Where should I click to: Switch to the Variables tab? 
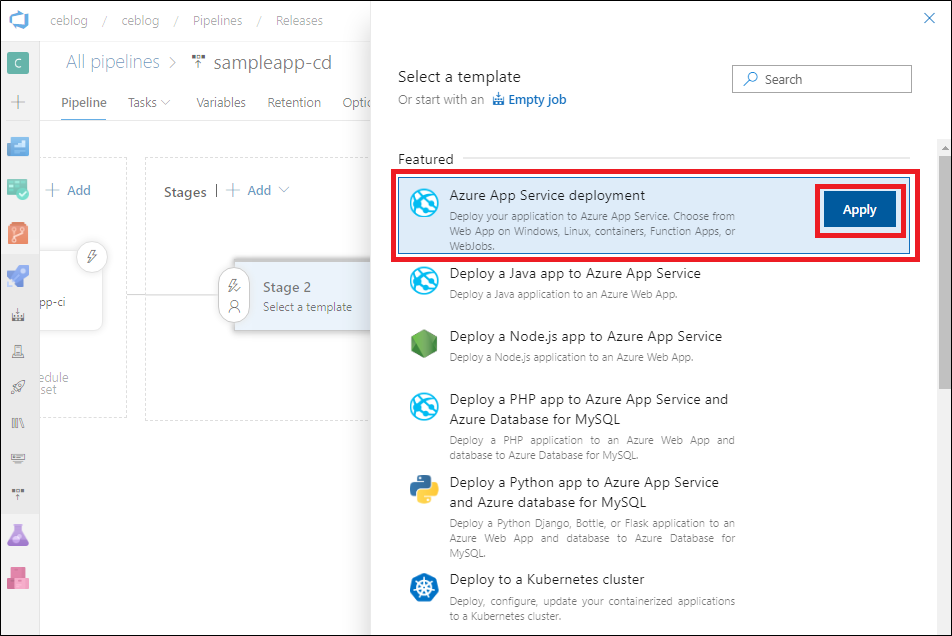click(x=221, y=103)
